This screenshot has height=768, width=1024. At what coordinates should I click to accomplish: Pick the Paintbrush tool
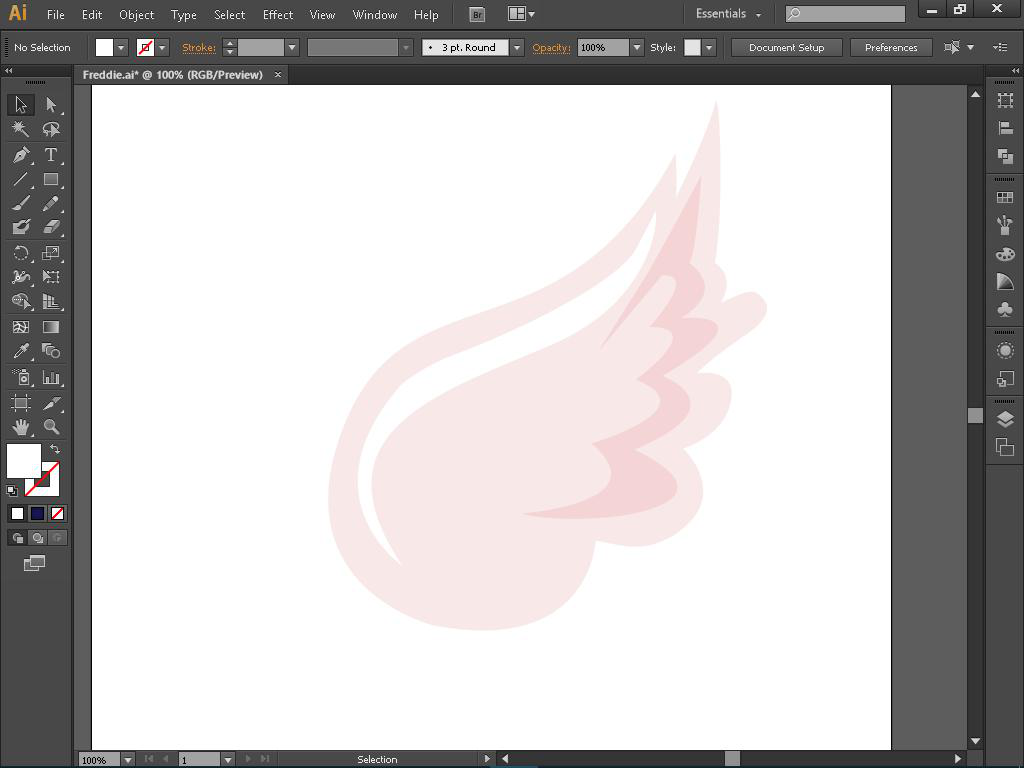coord(21,203)
